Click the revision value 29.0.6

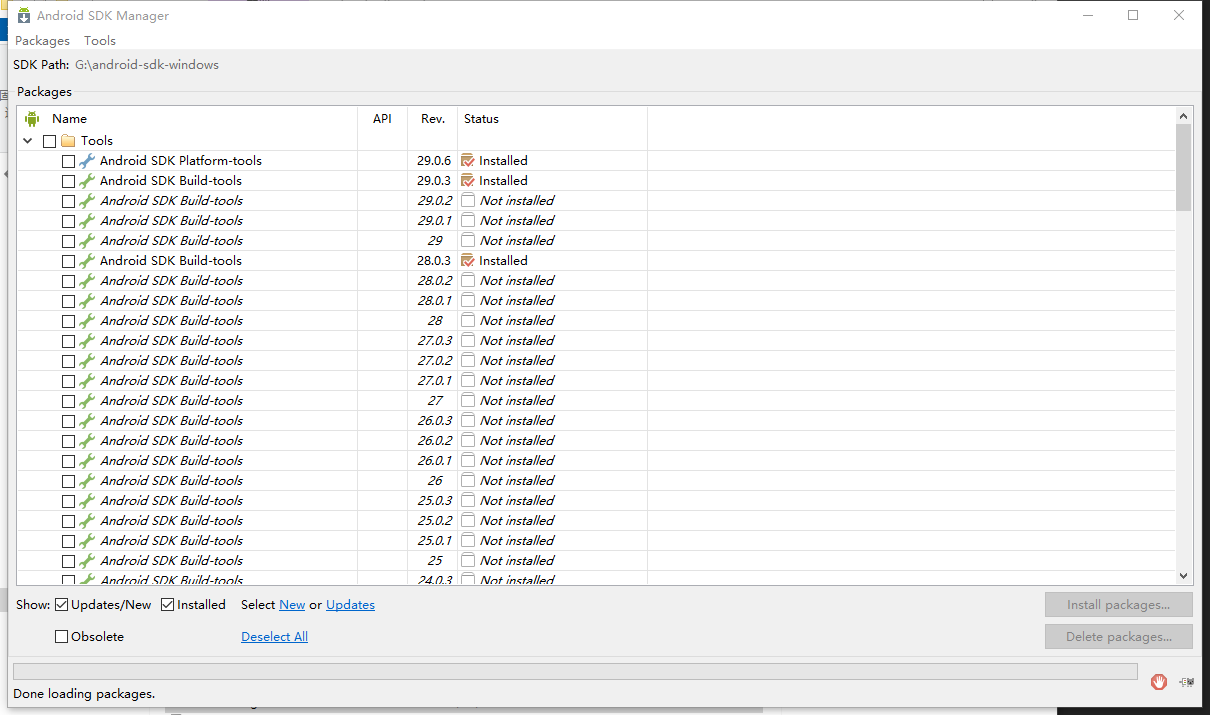(434, 161)
